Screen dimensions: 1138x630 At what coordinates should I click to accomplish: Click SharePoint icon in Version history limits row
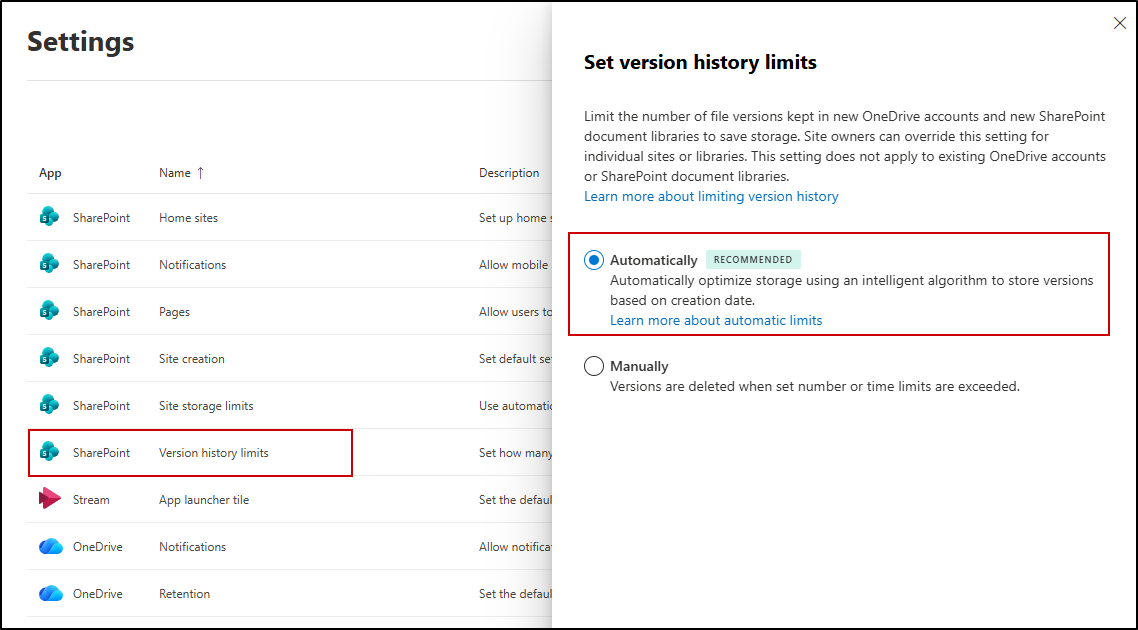pyautogui.click(x=49, y=452)
